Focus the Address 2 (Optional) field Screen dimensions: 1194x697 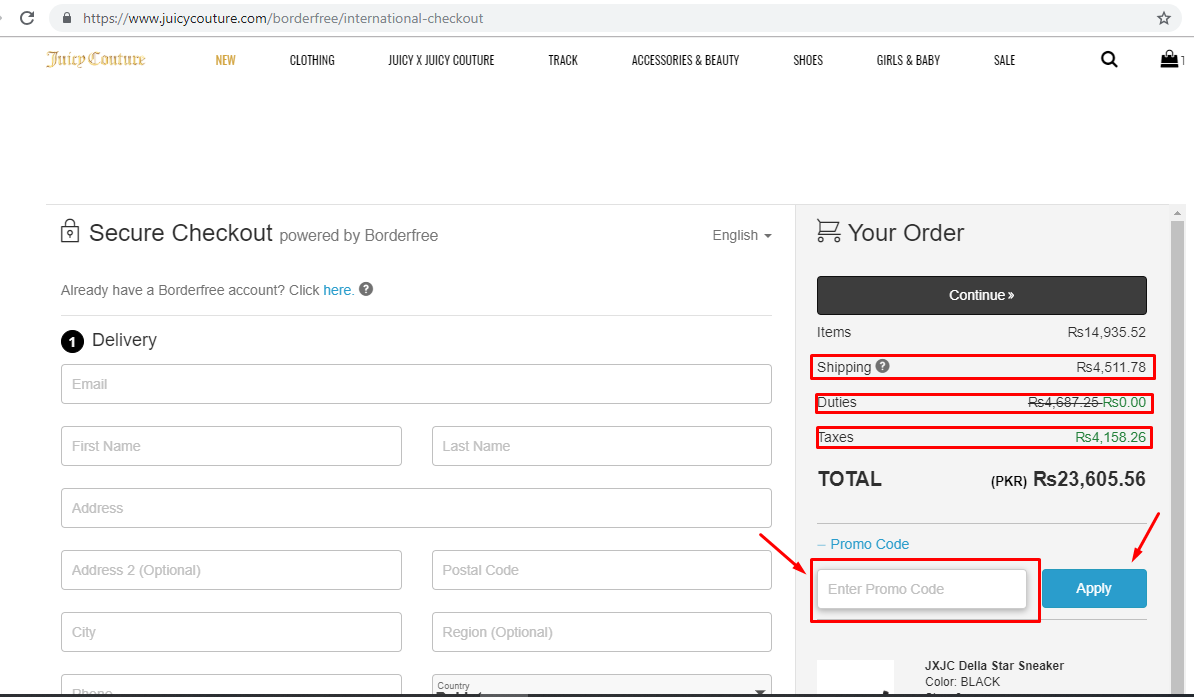231,570
